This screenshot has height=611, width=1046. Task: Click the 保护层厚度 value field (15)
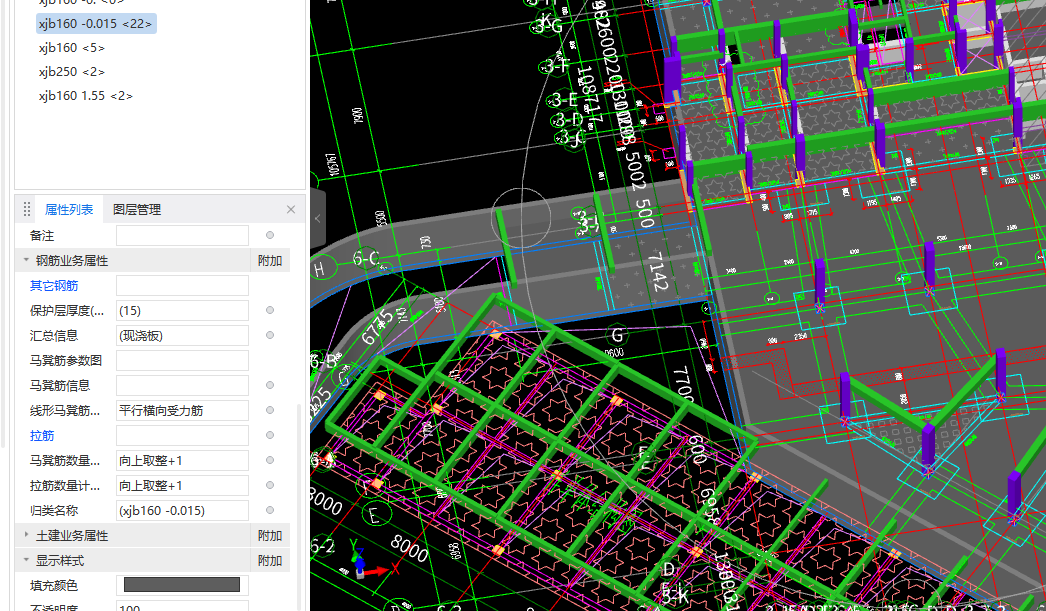[182, 310]
